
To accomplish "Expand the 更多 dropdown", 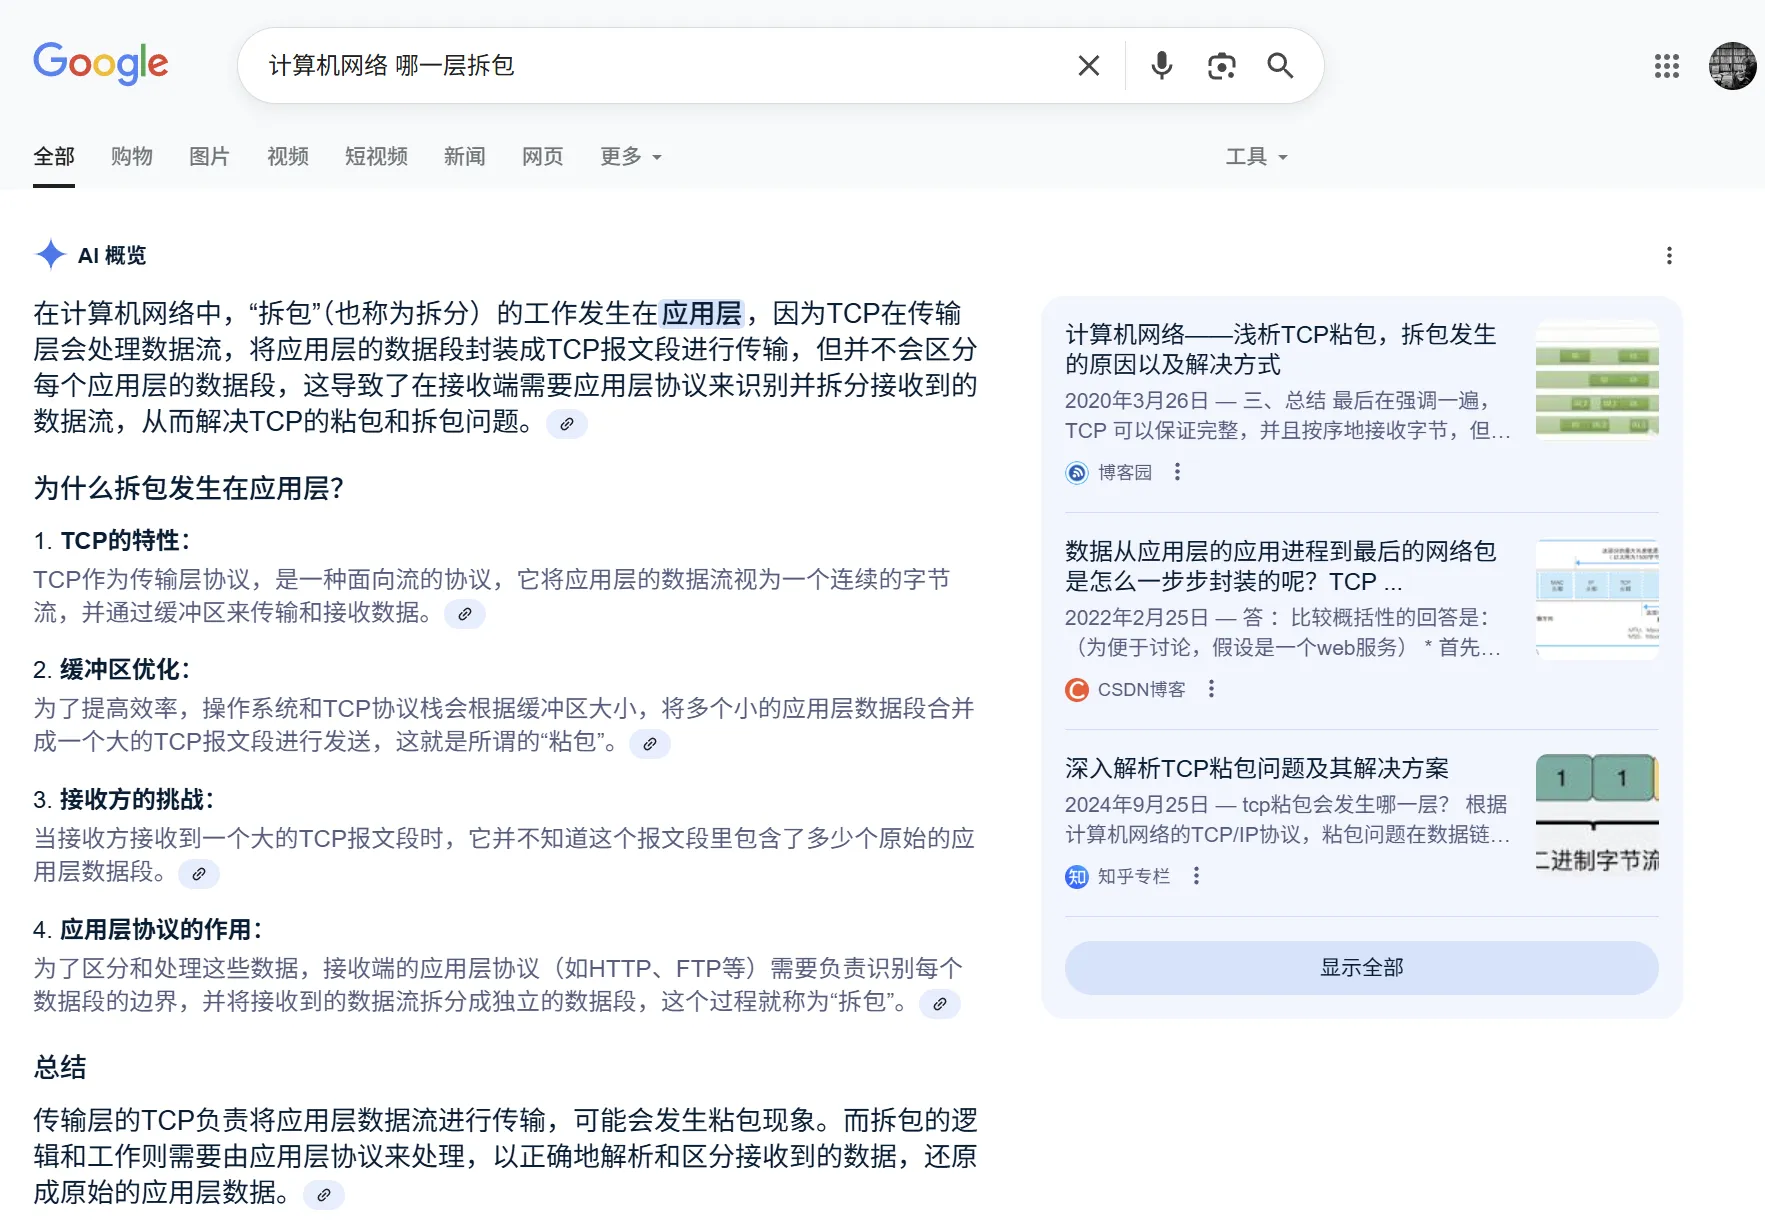I will click(631, 157).
